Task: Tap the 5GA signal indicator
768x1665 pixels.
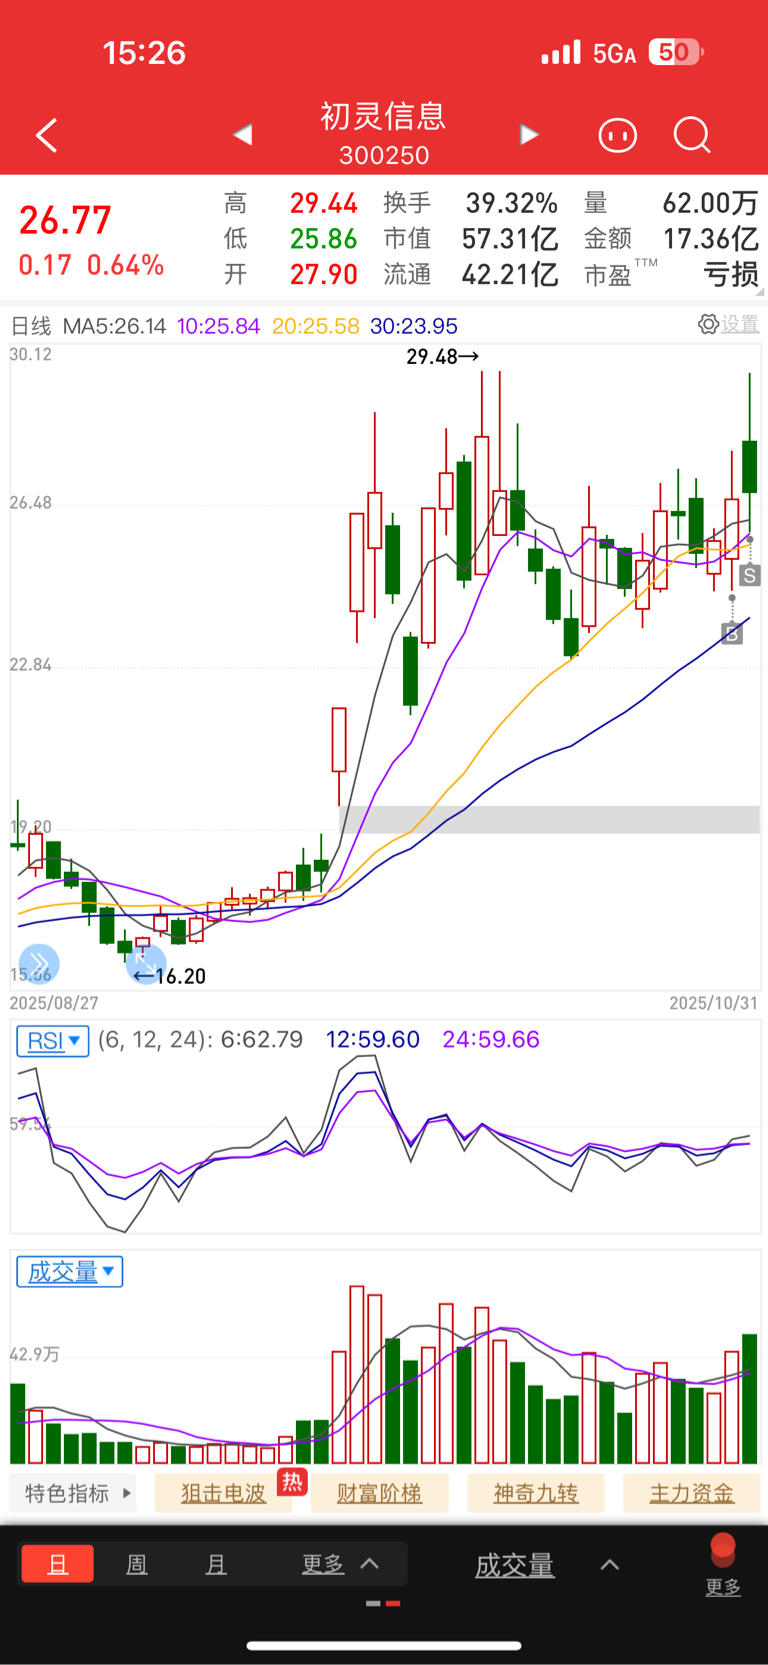Action: 614,54
